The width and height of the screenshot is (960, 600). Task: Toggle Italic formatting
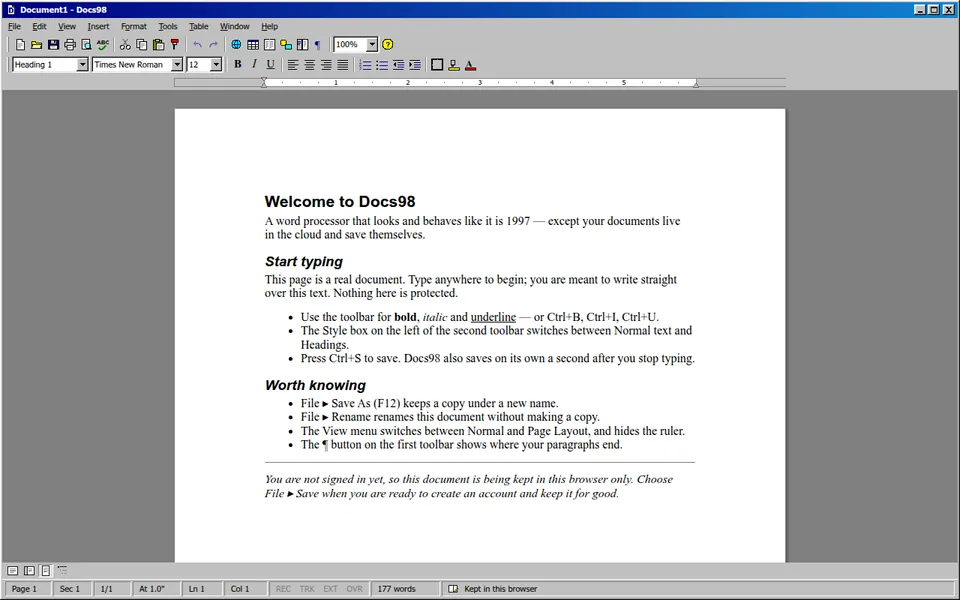[254, 65]
